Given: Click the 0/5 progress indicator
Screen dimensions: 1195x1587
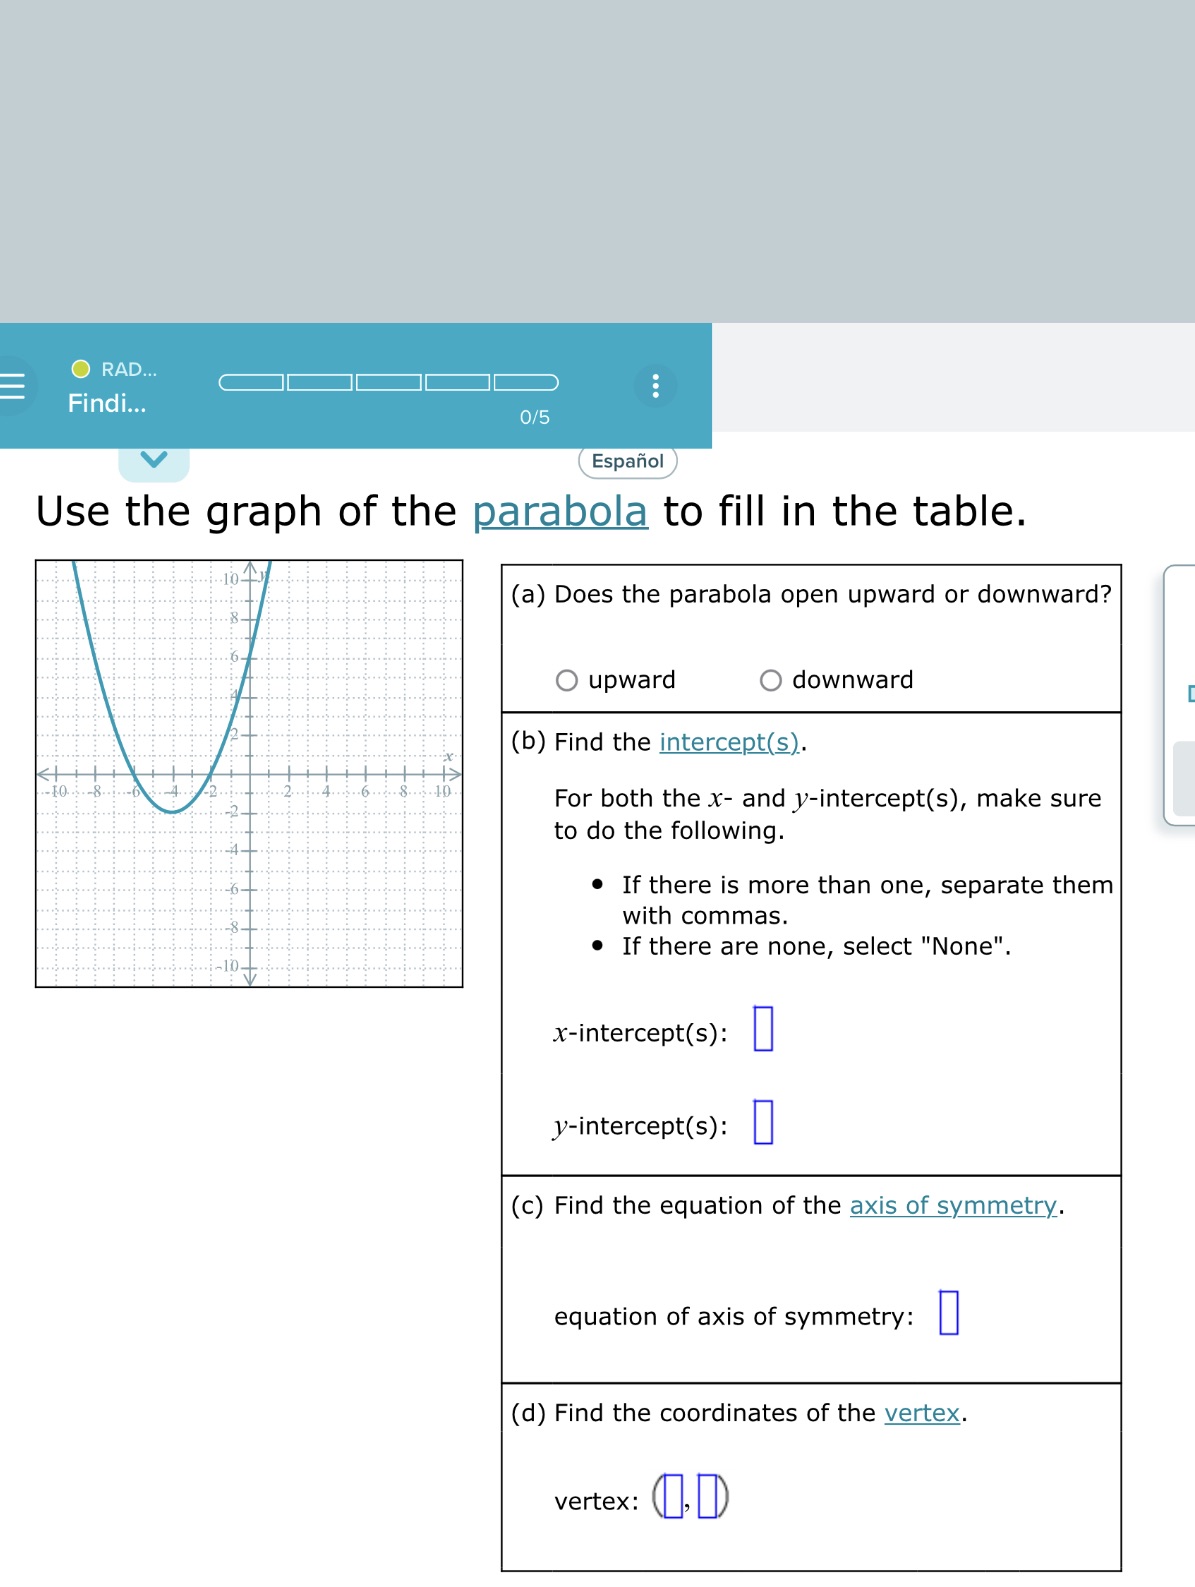Looking at the screenshot, I should coord(535,418).
